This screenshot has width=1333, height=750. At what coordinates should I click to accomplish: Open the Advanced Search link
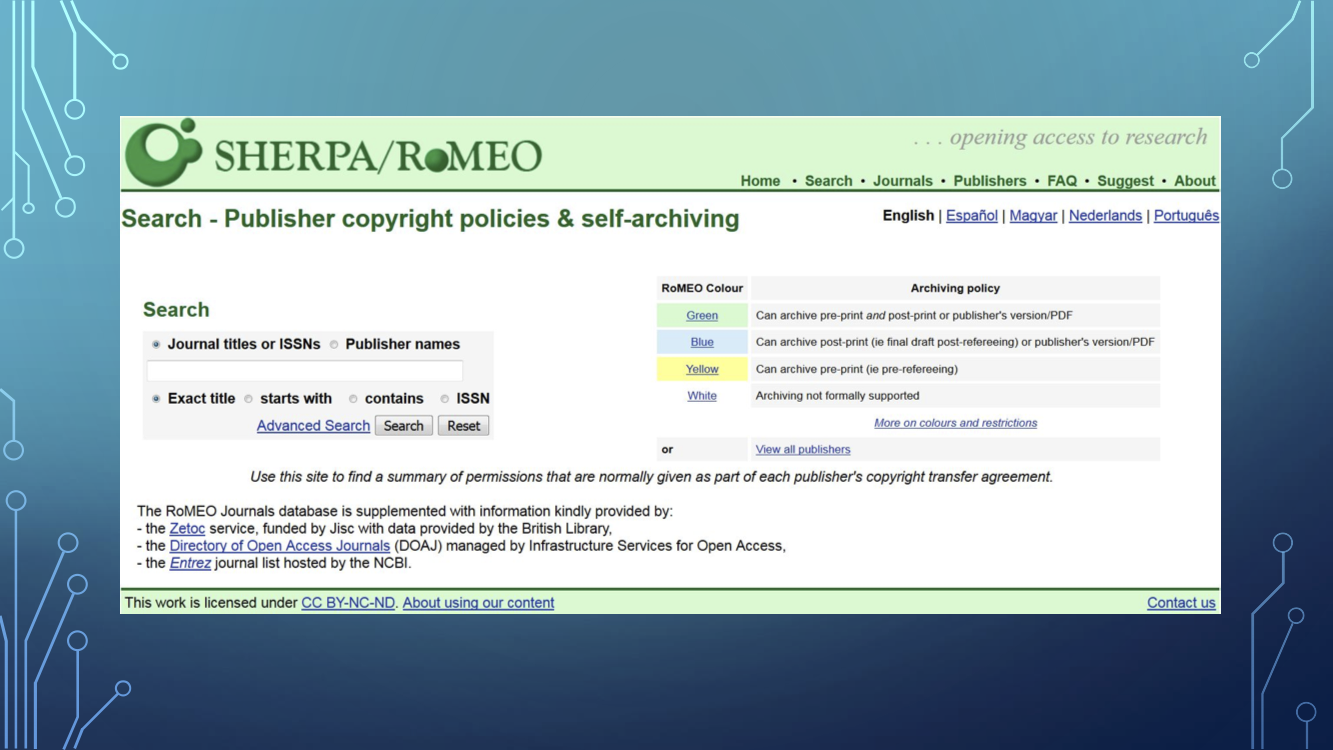313,426
